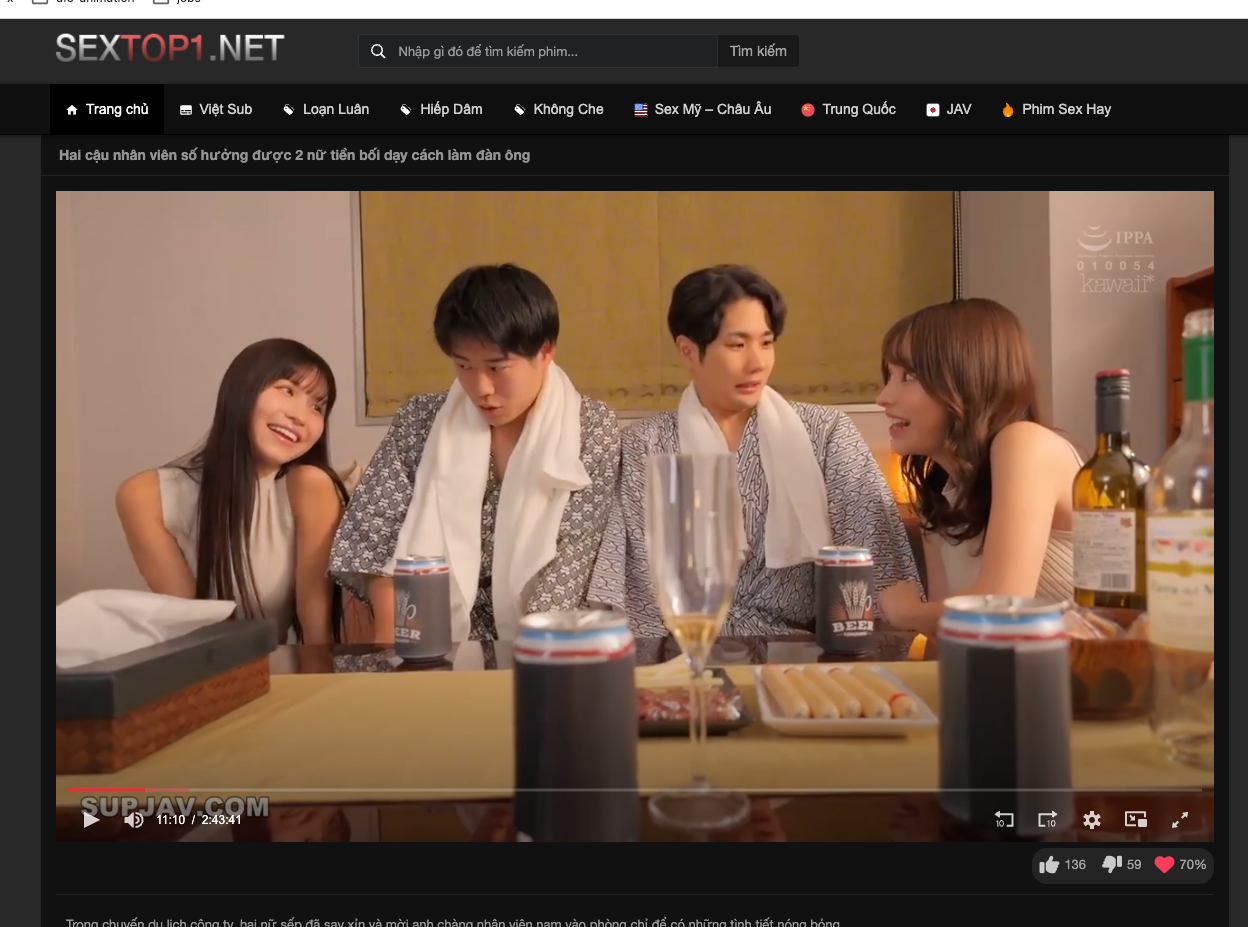Play the video with the play button
This screenshot has height=927, width=1248.
click(91, 820)
